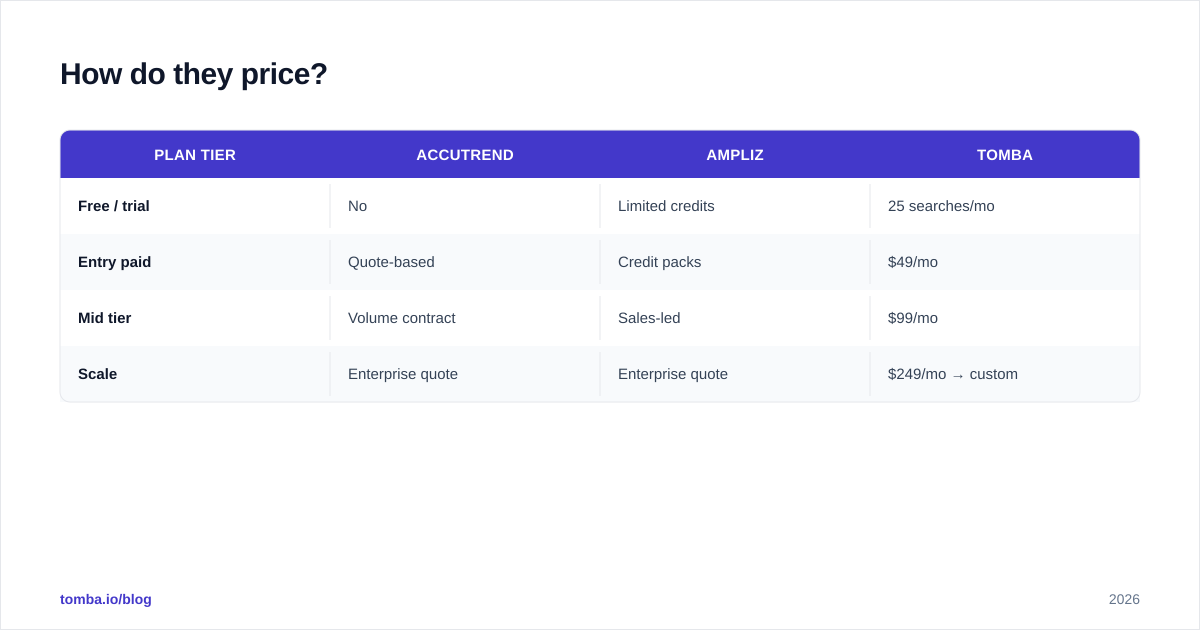Screen dimensions: 1200x630
Task: Select the TOMBA column header
Action: pos(1005,155)
